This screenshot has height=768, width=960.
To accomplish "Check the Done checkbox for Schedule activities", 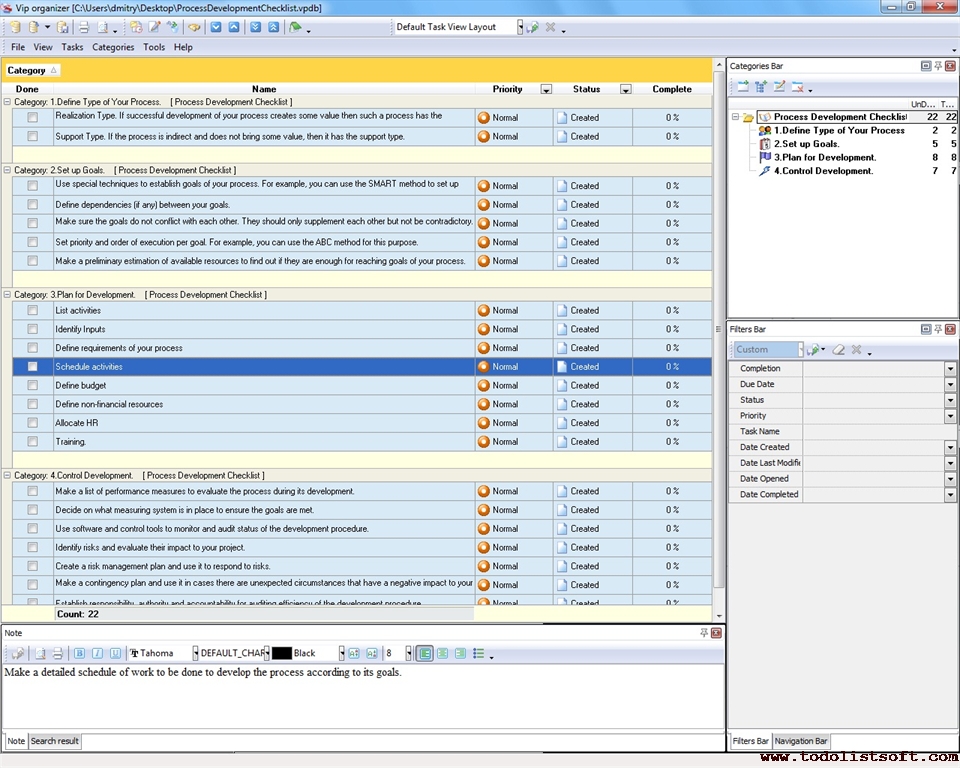I will 32,366.
